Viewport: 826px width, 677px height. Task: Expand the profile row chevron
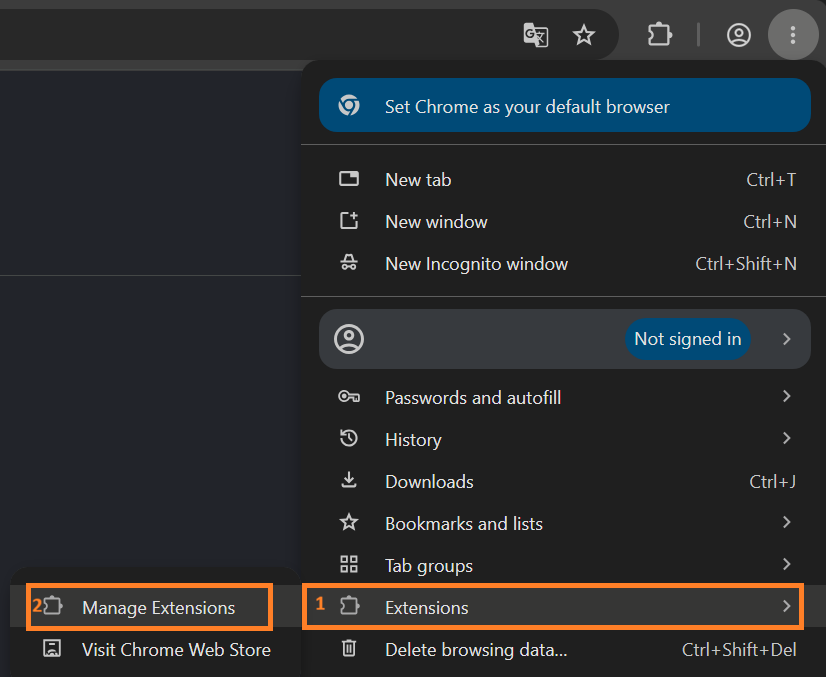[786, 339]
